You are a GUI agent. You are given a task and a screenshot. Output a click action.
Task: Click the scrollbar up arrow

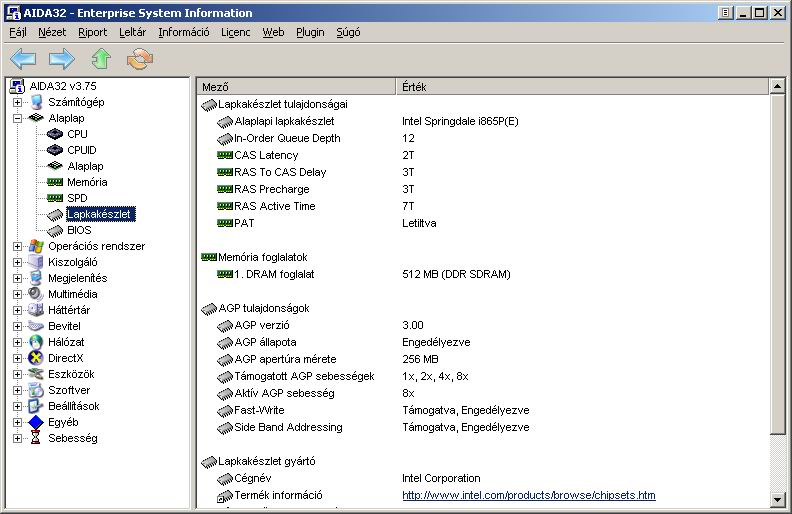click(x=777, y=86)
